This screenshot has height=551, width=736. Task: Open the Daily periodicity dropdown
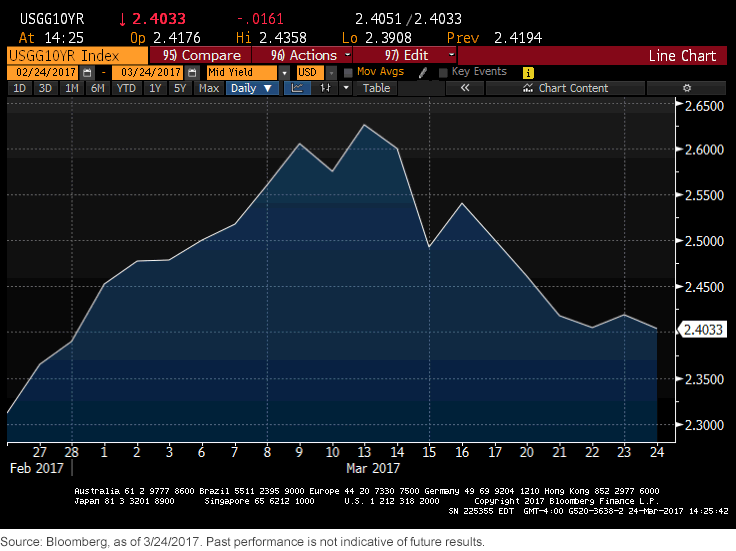pos(252,88)
